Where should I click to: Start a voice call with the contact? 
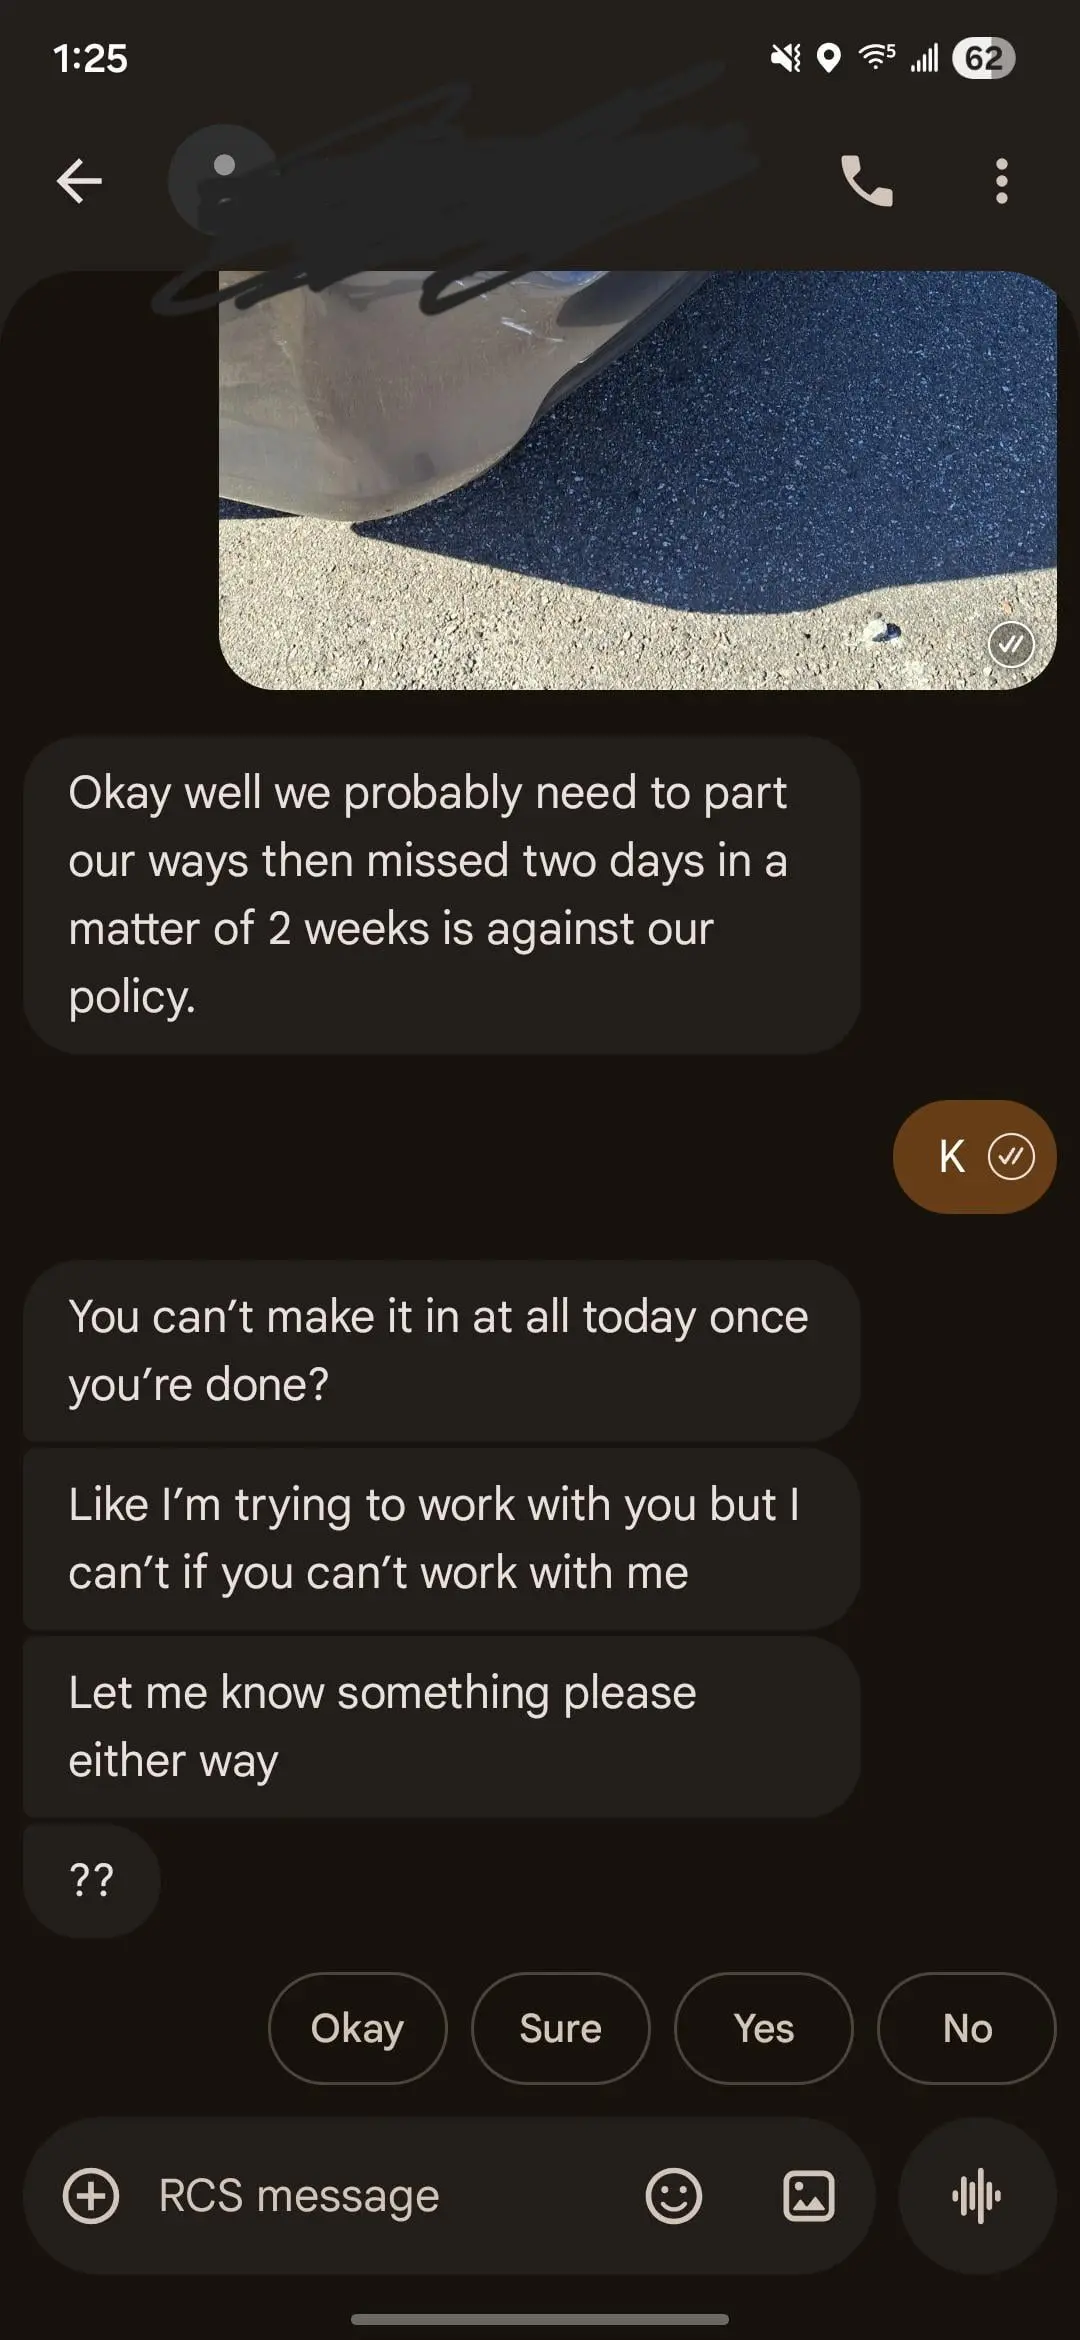tap(866, 181)
